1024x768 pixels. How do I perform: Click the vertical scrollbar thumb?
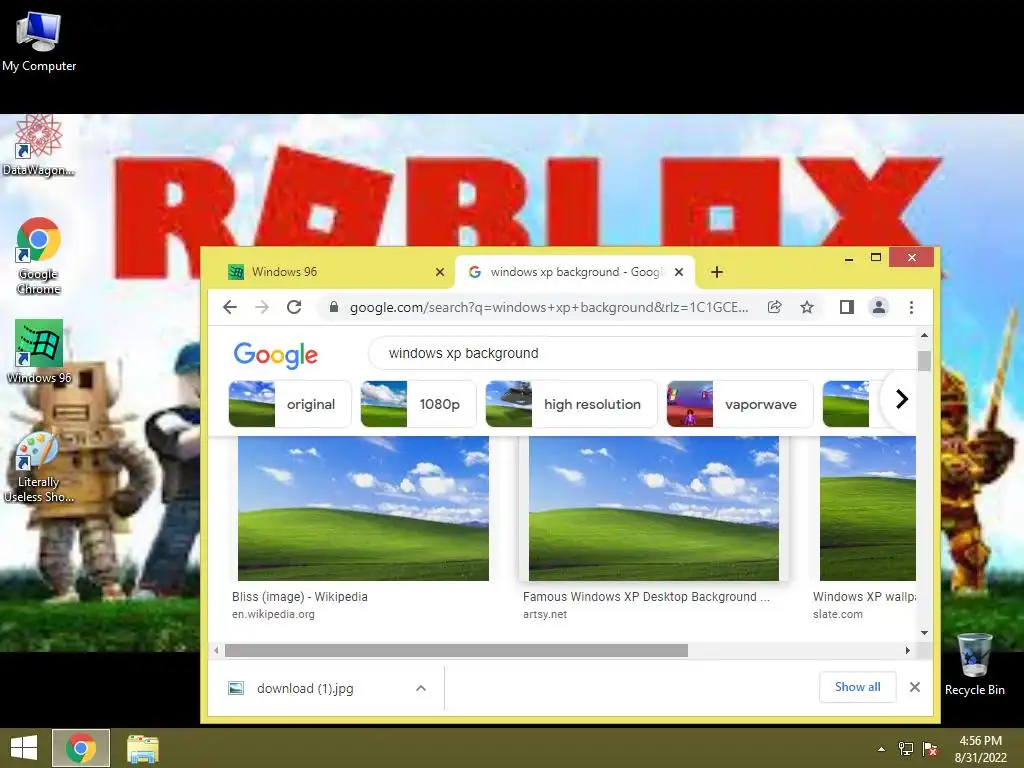click(x=924, y=360)
